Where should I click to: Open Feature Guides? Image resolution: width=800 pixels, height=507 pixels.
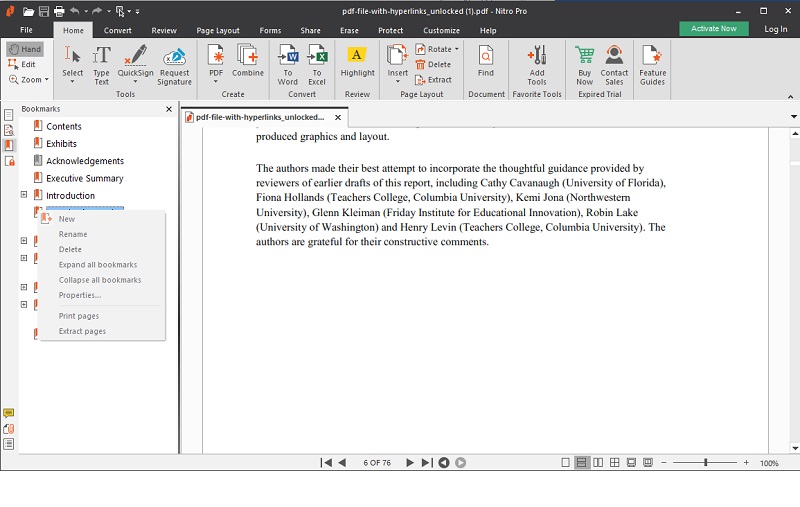click(652, 64)
